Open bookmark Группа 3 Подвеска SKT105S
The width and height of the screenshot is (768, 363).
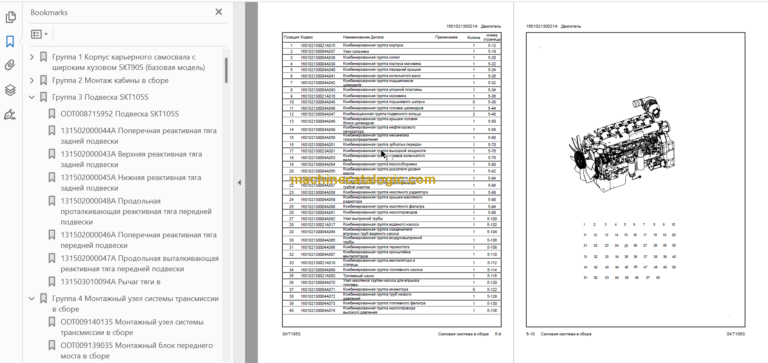(x=100, y=97)
